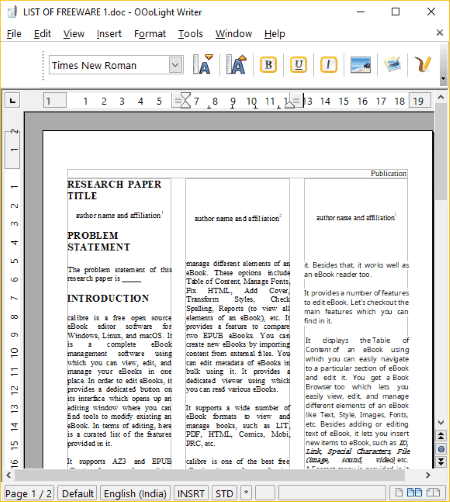This screenshot has height=502, width=450.
Task: Open the Tools menu
Action: point(190,34)
